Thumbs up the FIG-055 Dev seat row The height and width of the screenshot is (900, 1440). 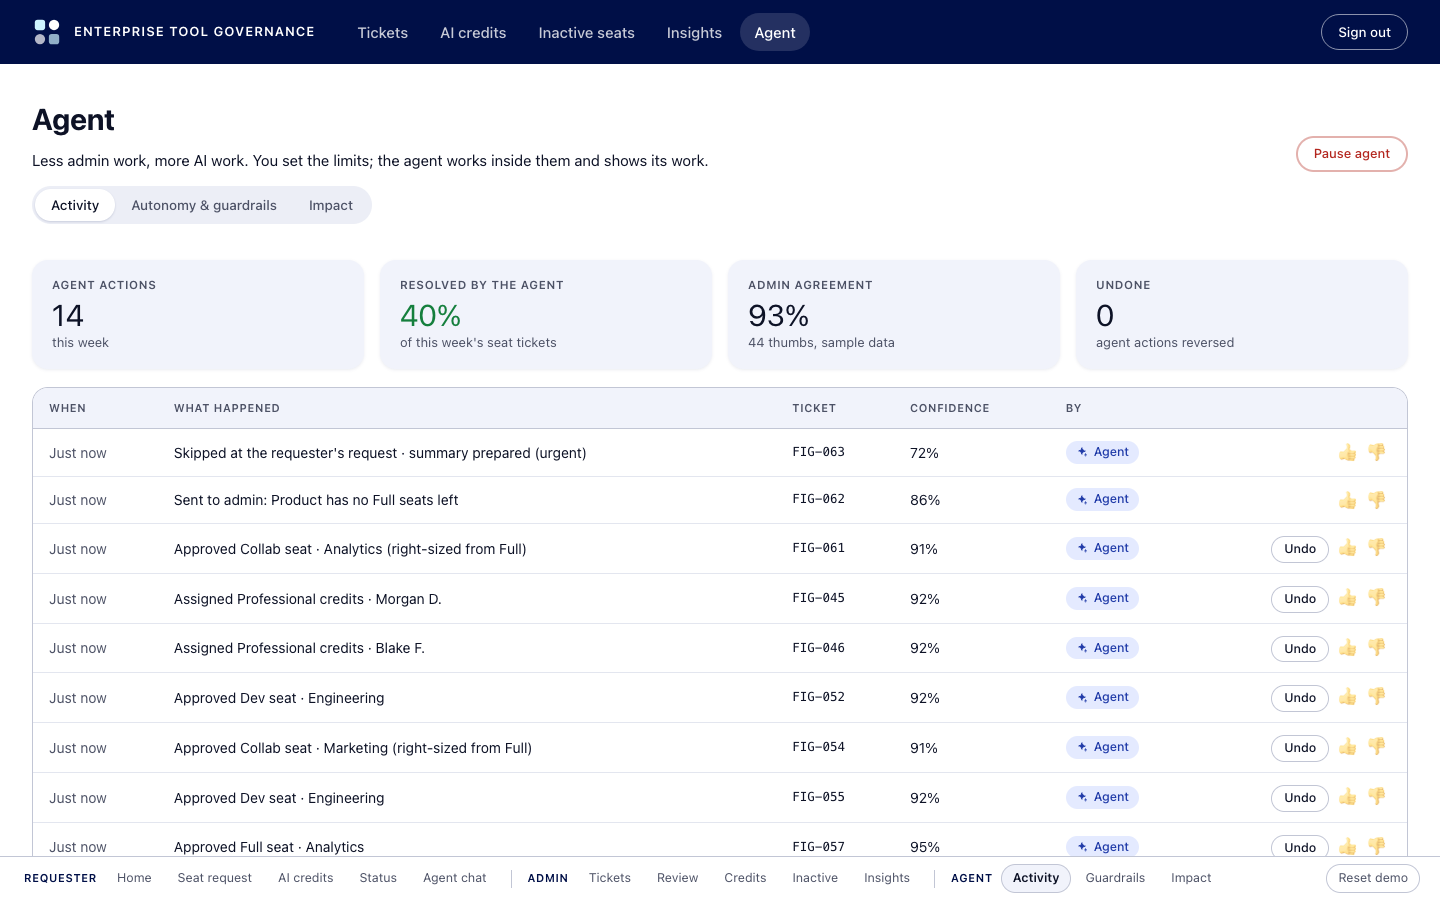tap(1348, 797)
